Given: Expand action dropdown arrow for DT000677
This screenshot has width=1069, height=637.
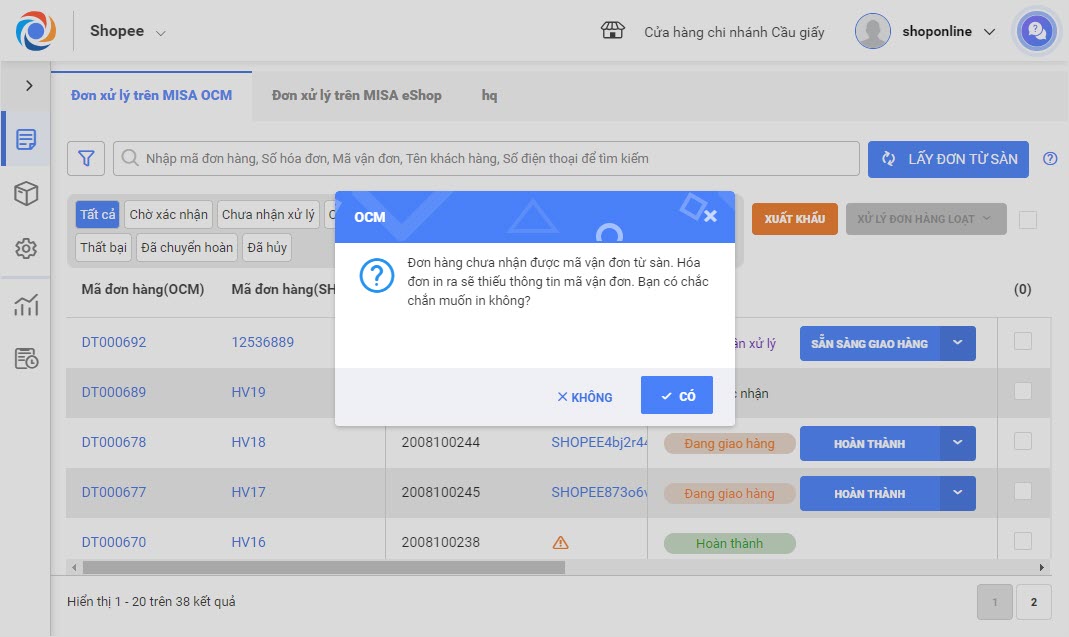Looking at the screenshot, I should tap(957, 493).
